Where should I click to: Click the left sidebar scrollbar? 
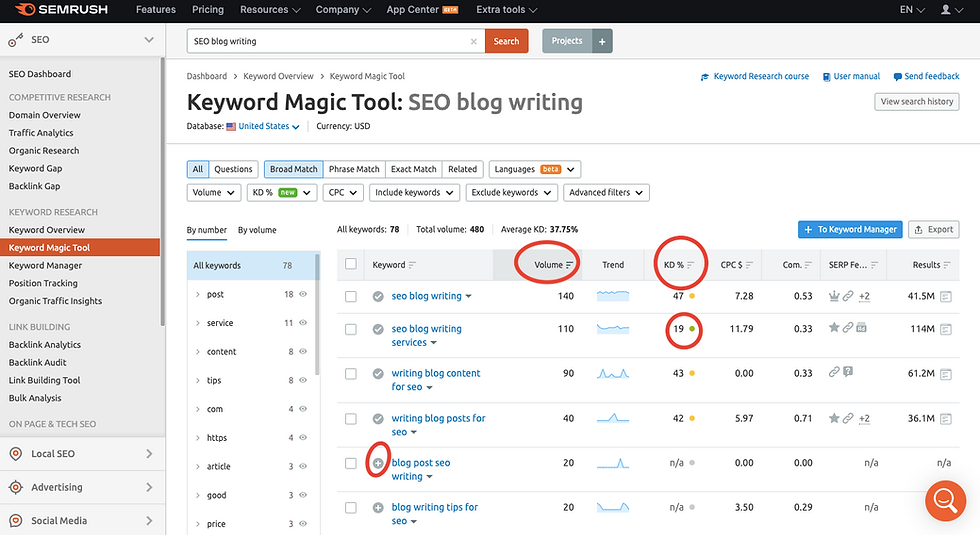(x=162, y=191)
